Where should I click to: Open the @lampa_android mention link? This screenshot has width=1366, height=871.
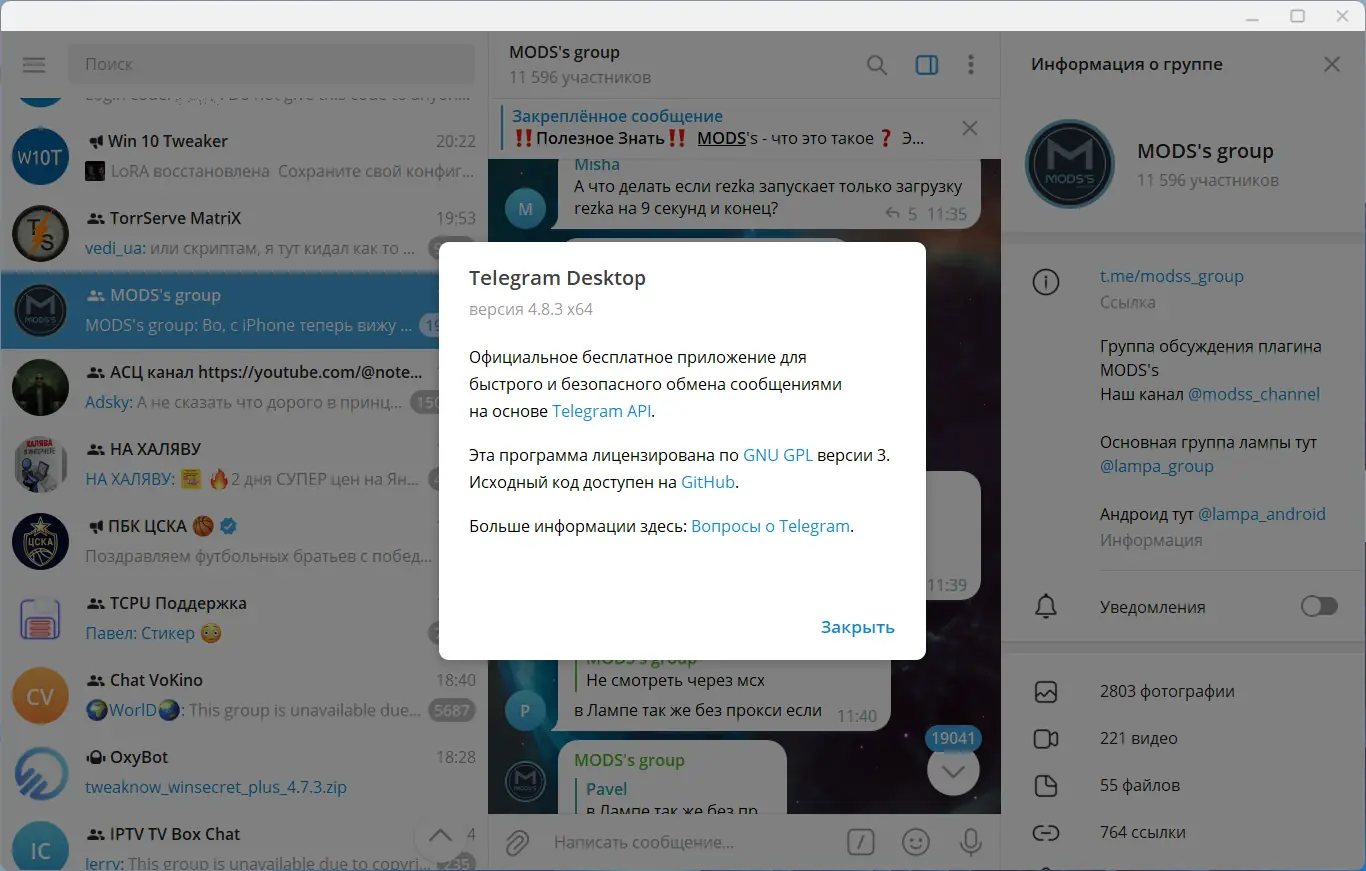[1262, 514]
